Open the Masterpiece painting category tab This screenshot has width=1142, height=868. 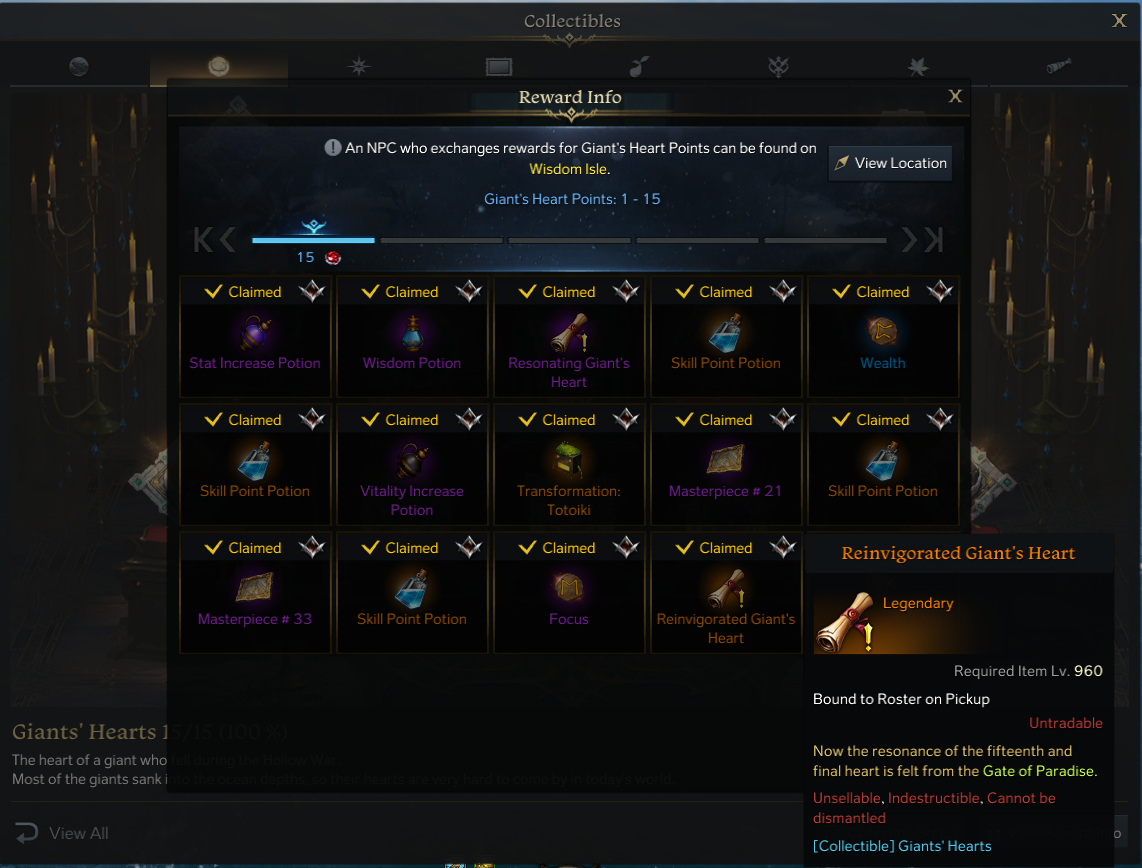tap(499, 67)
